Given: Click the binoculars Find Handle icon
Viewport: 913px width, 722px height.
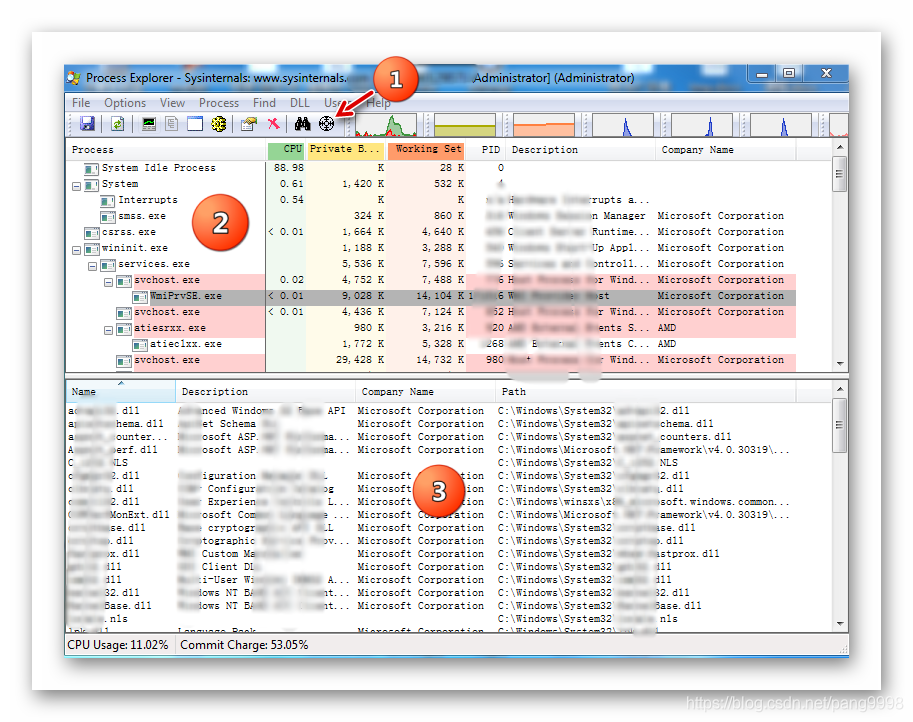Looking at the screenshot, I should click(x=303, y=124).
